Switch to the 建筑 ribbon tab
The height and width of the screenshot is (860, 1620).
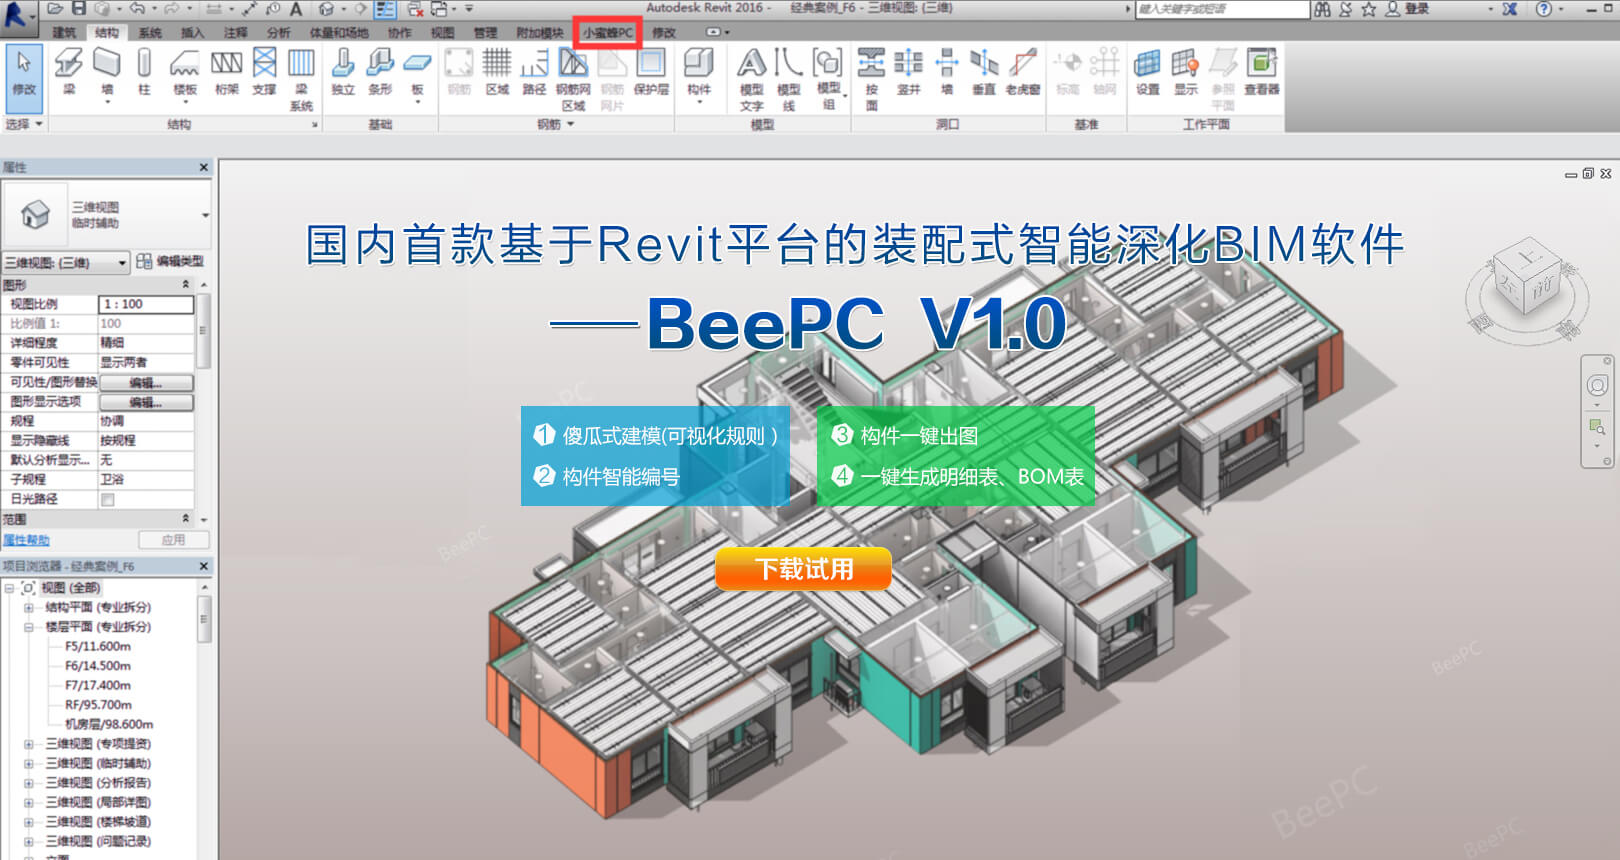tap(64, 33)
